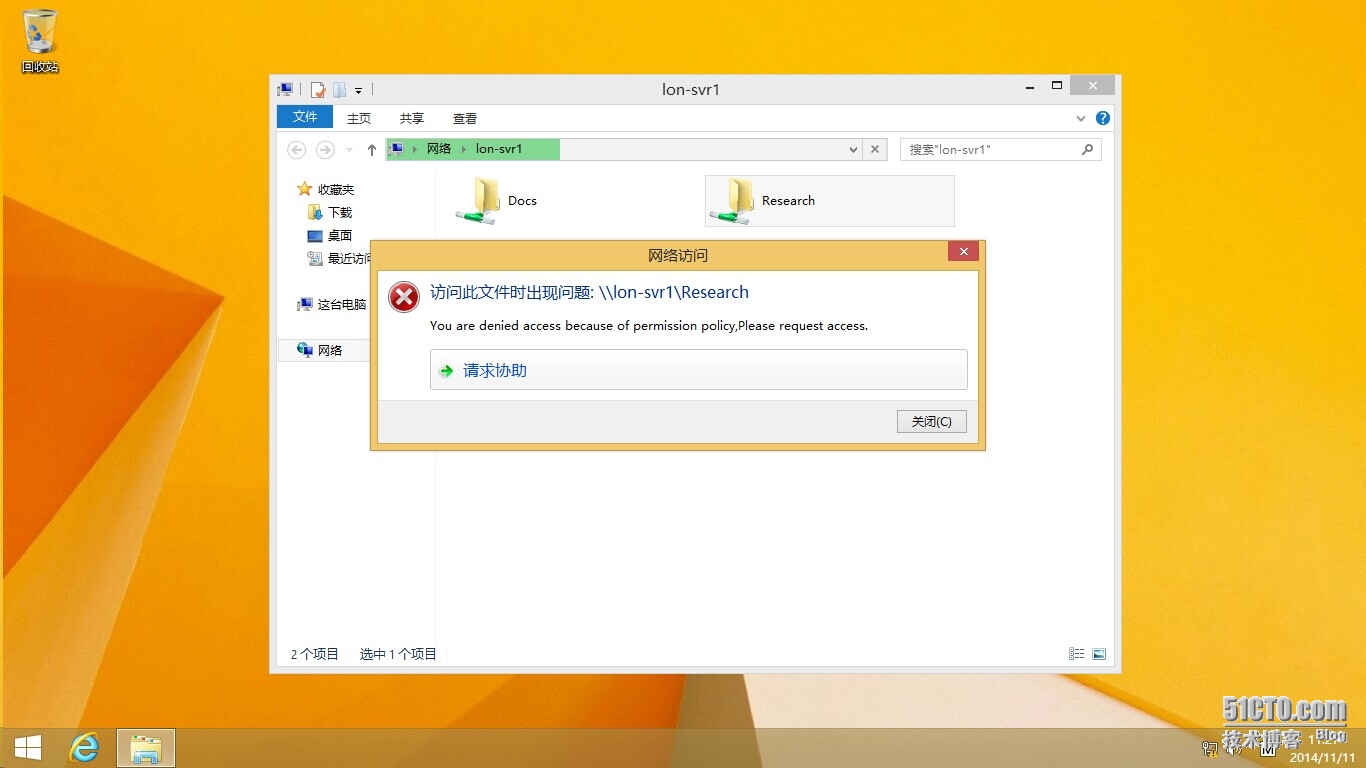Screen dimensions: 1366x768
Task: Switch to the 共享 ribbon tab
Action: 412,118
